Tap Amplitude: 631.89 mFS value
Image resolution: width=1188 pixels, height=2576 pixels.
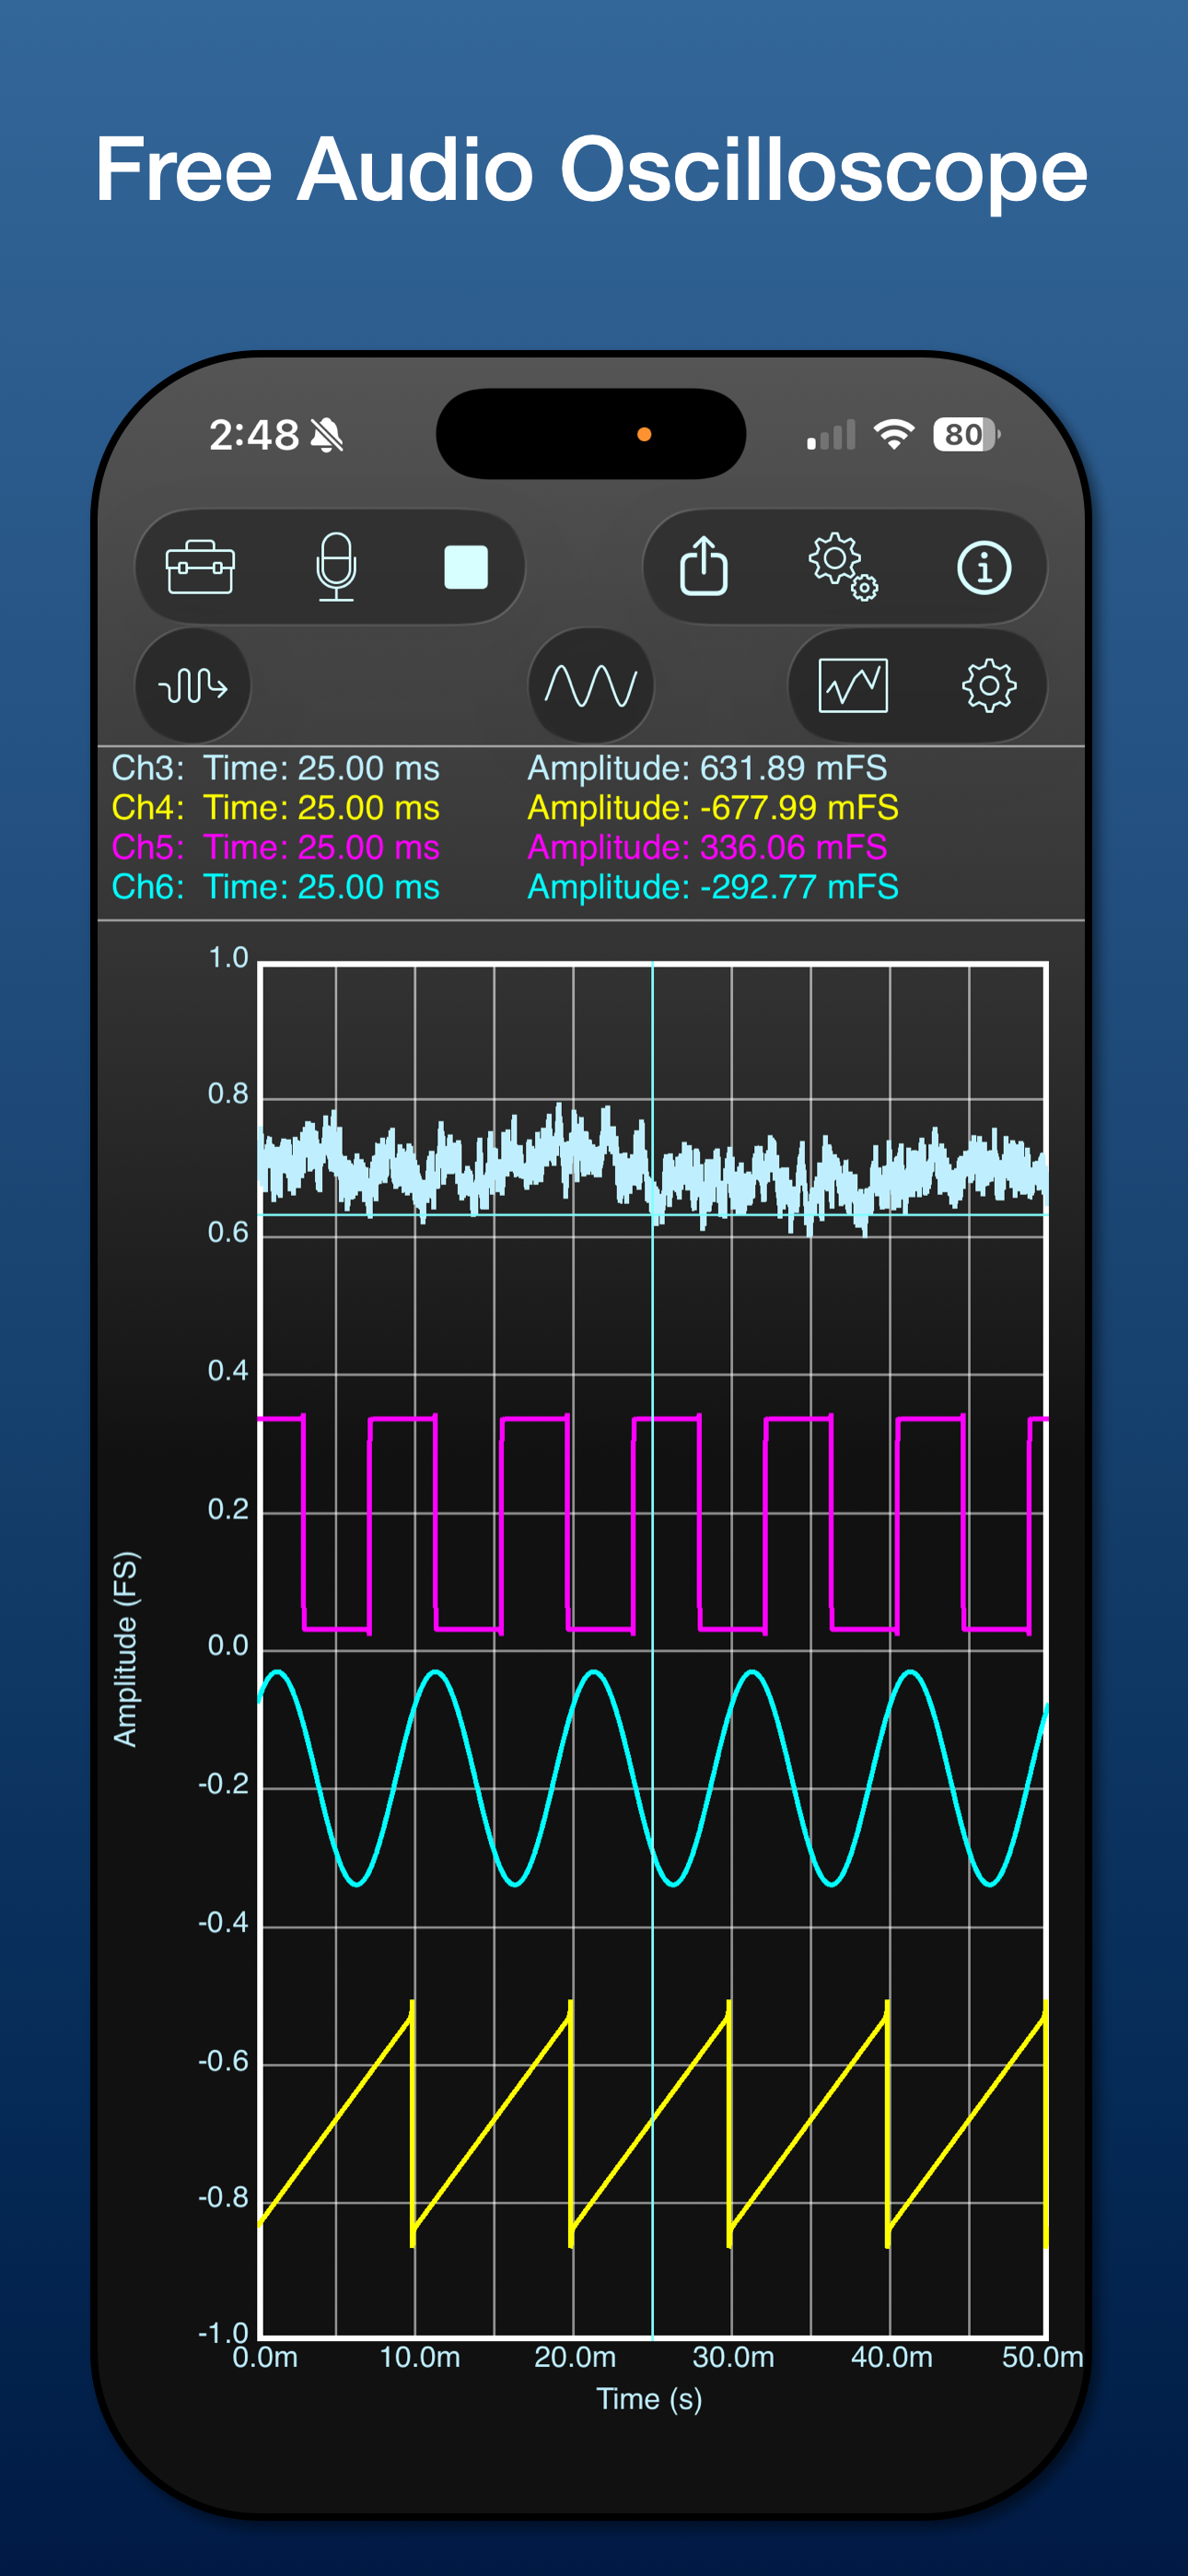[707, 768]
